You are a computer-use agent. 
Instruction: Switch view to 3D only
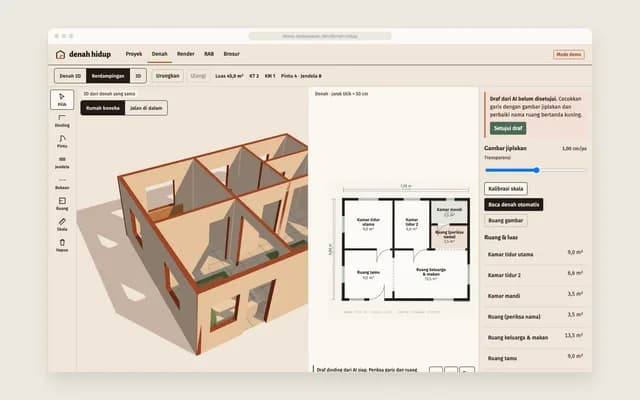click(138, 76)
